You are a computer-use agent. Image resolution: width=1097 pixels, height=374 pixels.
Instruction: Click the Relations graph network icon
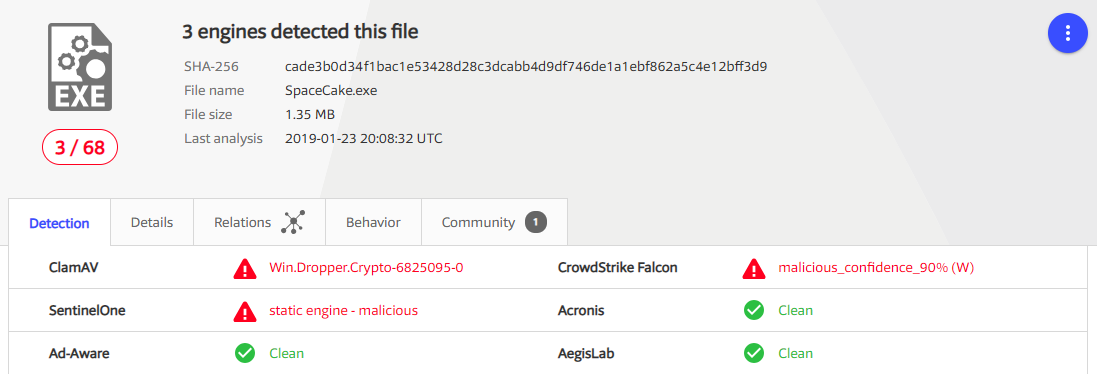coord(294,222)
